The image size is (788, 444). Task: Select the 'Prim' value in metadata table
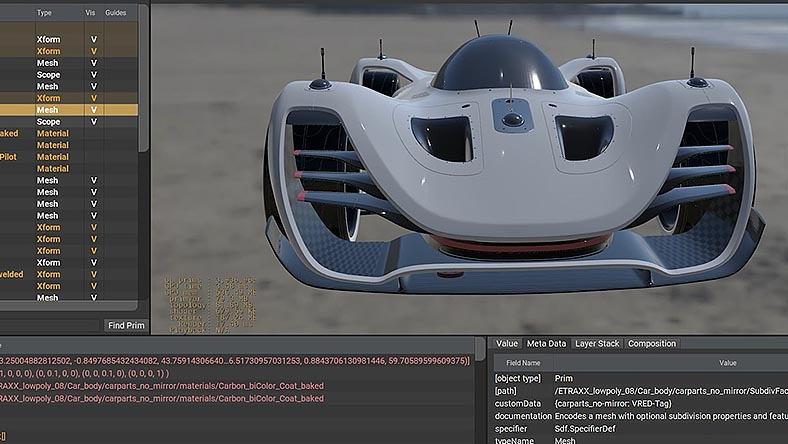(563, 378)
